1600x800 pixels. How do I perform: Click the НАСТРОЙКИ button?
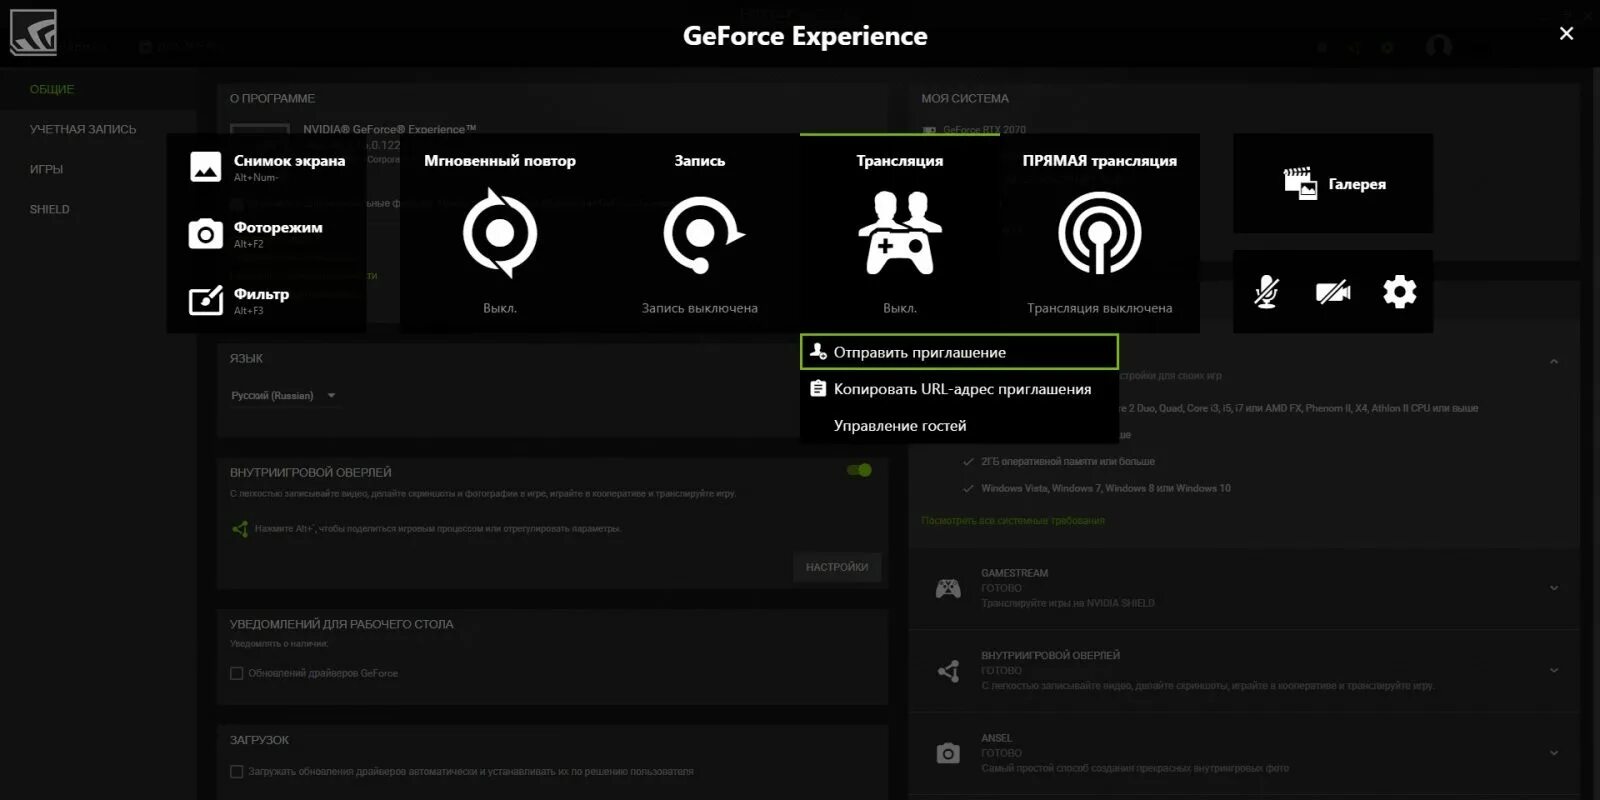coord(837,567)
